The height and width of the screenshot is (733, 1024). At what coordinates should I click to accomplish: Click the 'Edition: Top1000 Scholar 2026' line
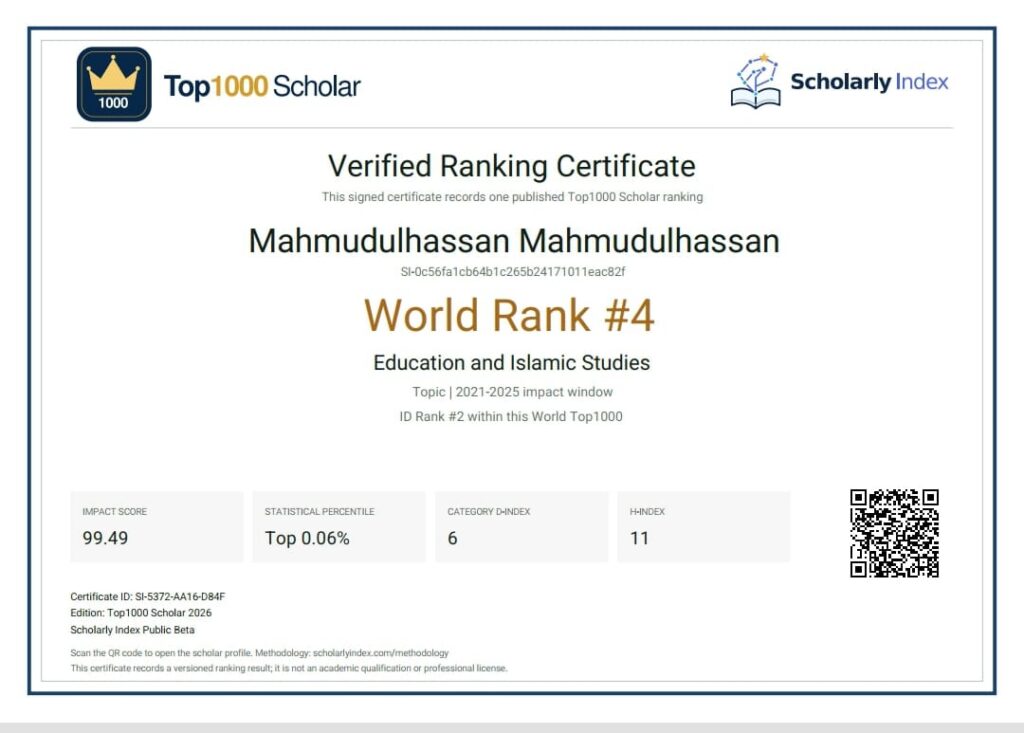141,613
